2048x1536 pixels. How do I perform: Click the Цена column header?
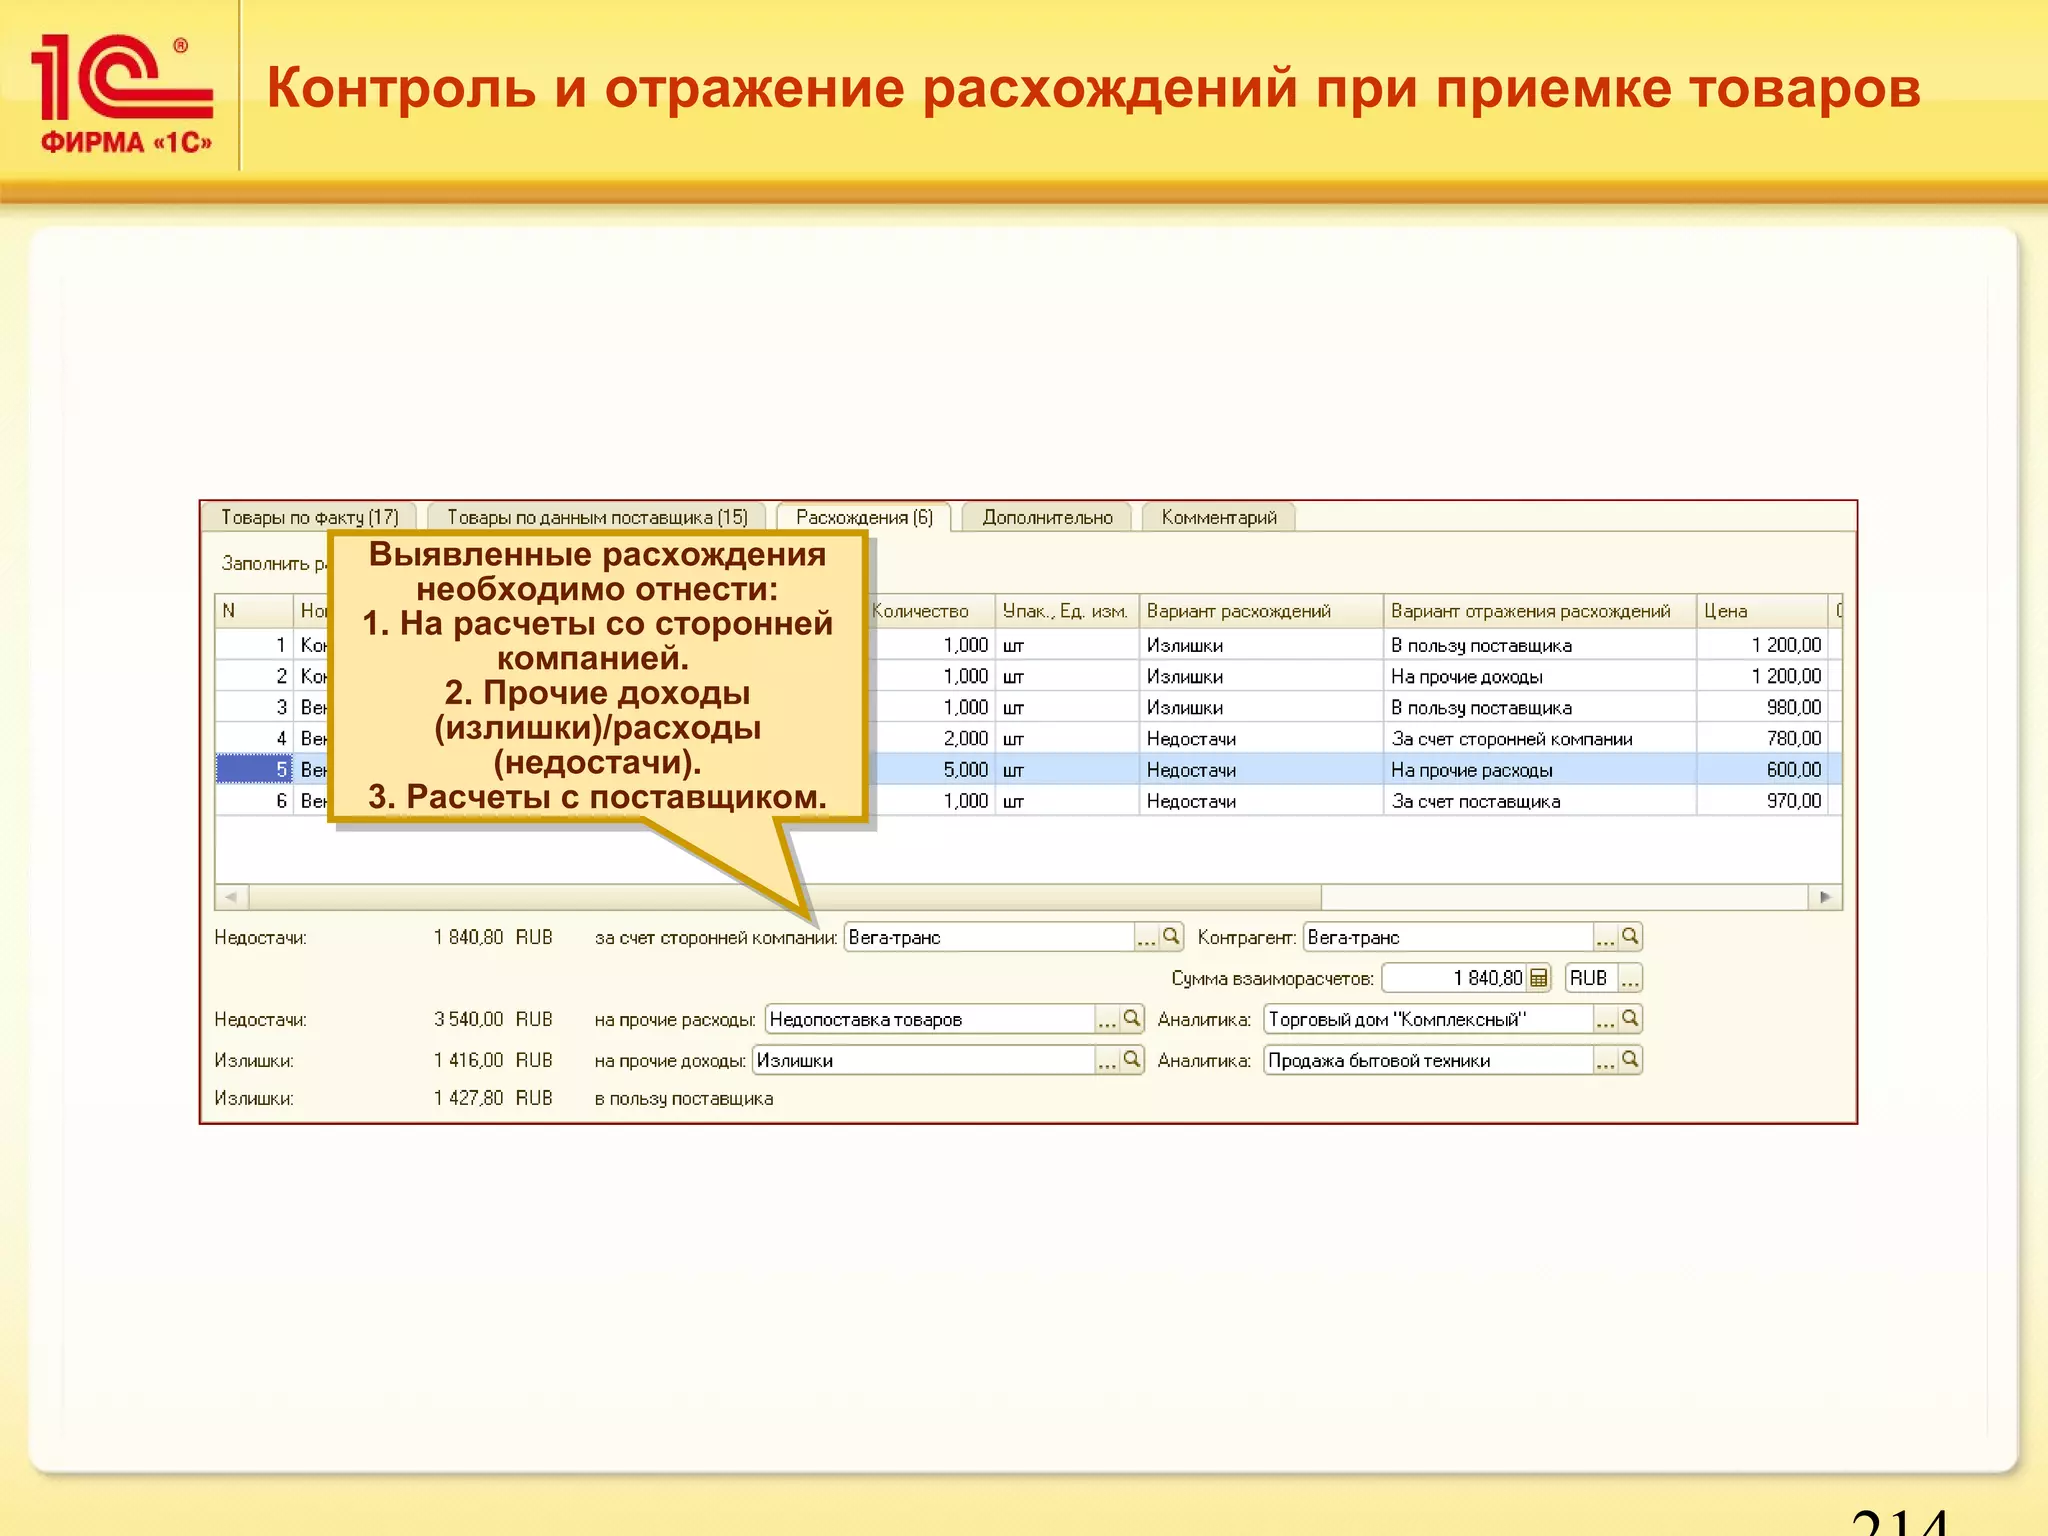click(x=1762, y=611)
